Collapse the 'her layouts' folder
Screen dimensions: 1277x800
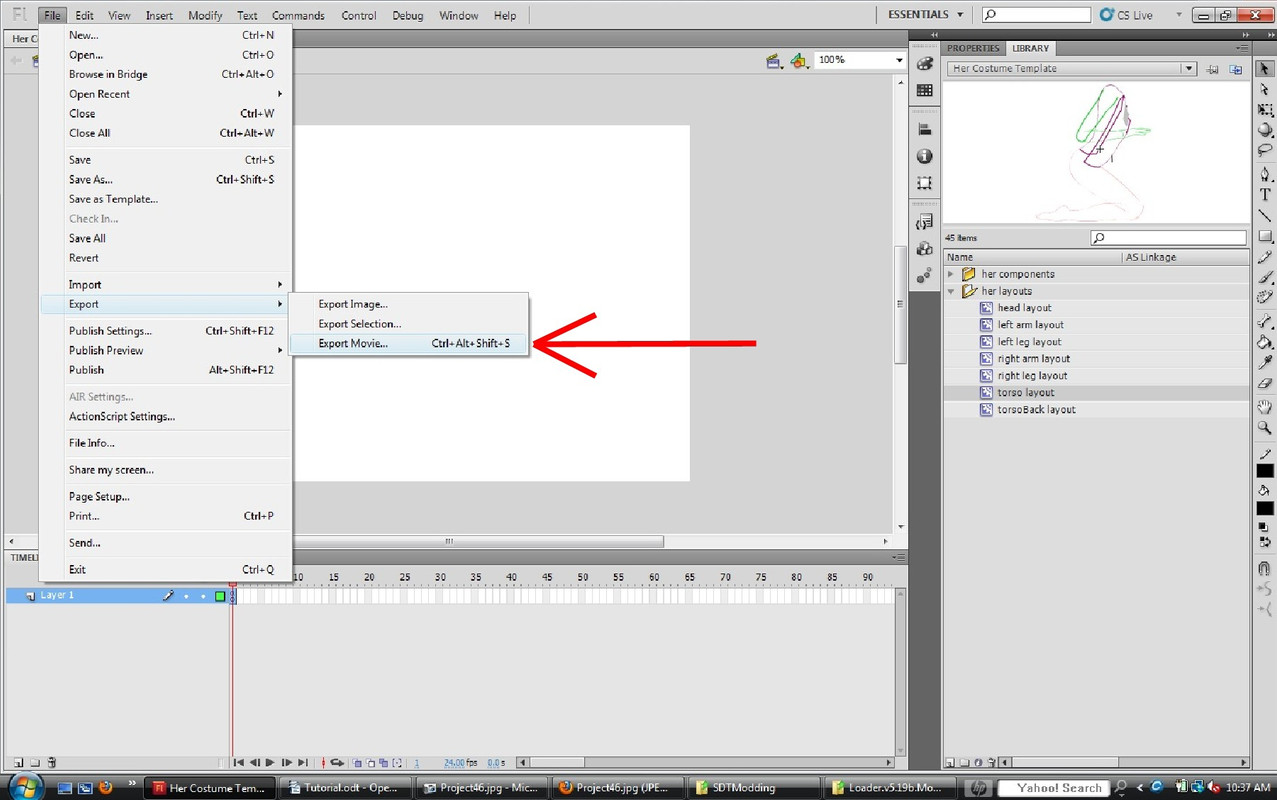click(x=951, y=291)
